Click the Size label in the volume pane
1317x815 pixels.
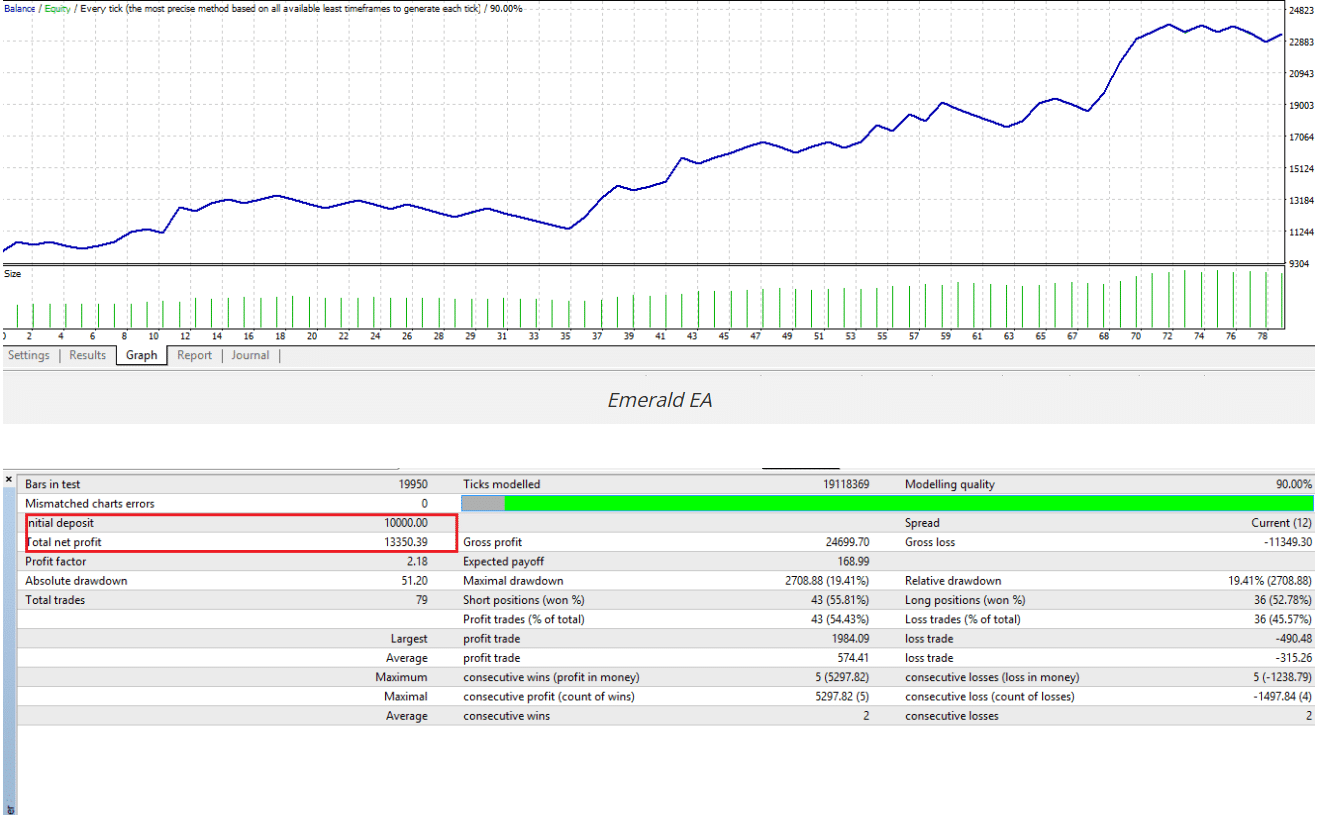coord(13,273)
